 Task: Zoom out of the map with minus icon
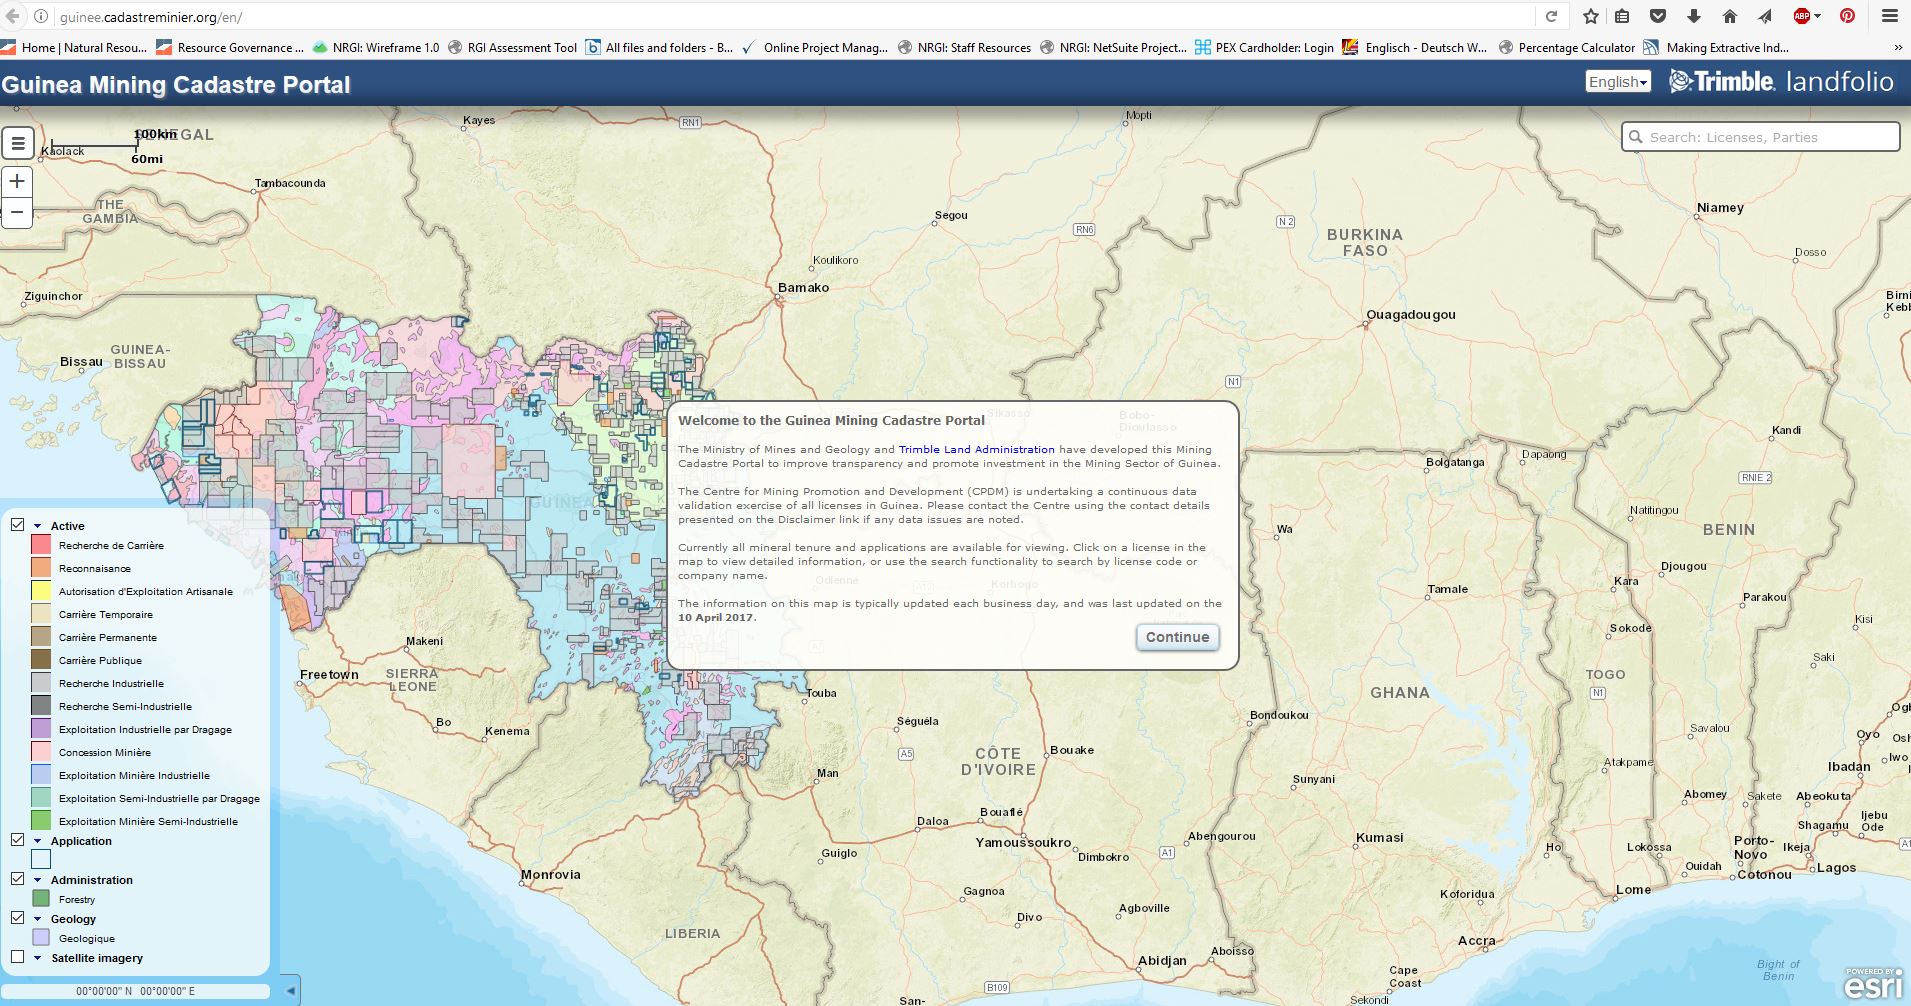click(x=16, y=212)
